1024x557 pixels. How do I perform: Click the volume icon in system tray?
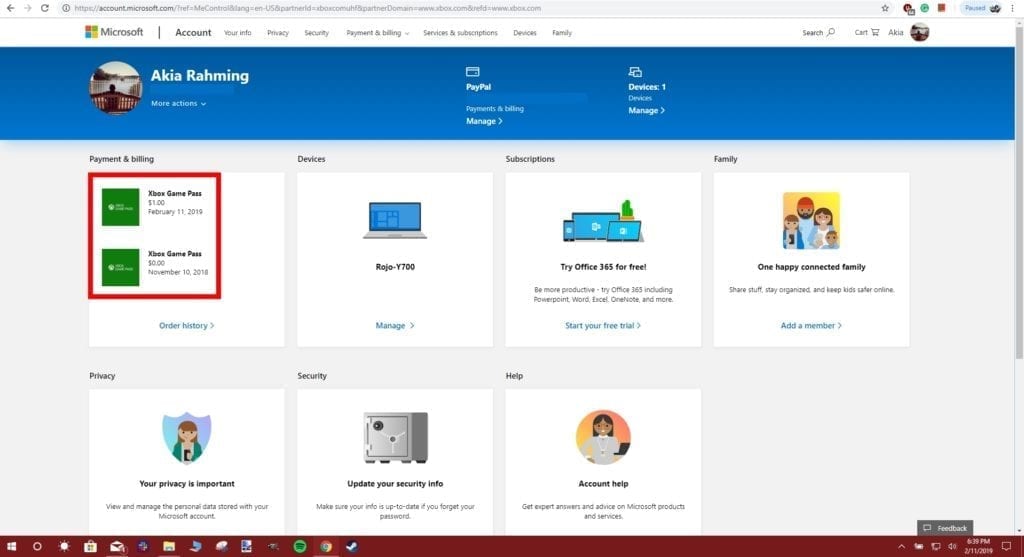click(x=952, y=547)
